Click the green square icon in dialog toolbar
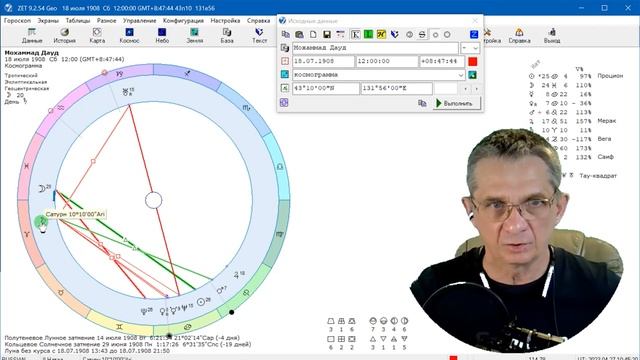Image resolution: width=640 pixels, height=360 pixels. 368,34
